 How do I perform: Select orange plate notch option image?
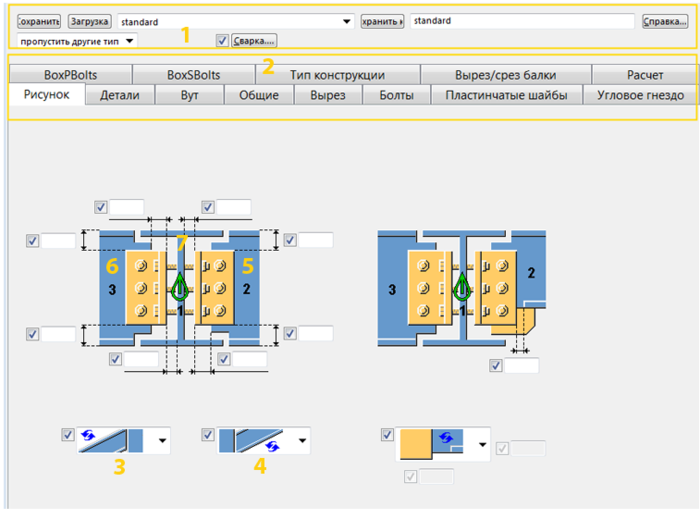[432, 444]
